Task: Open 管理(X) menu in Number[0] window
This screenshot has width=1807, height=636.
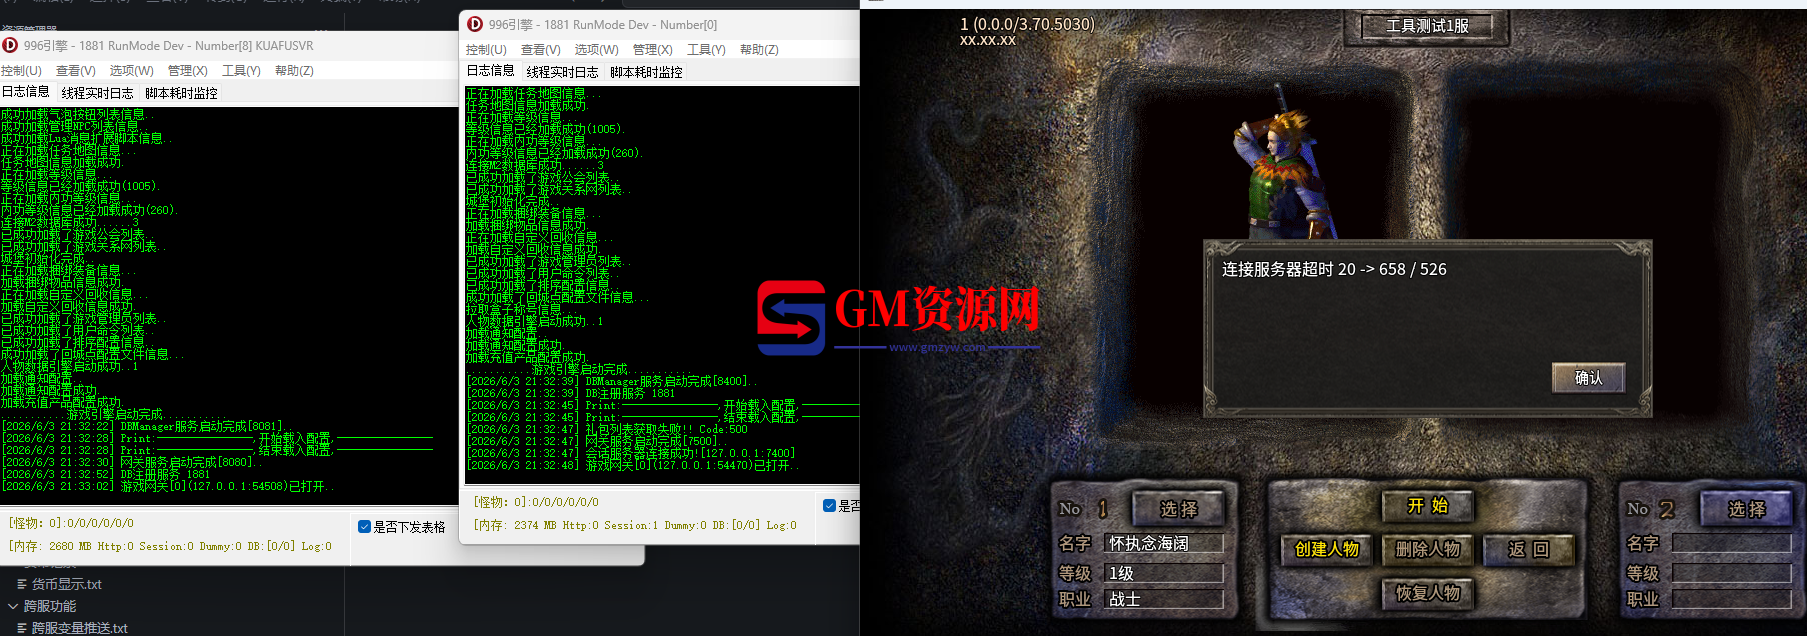Action: (652, 50)
